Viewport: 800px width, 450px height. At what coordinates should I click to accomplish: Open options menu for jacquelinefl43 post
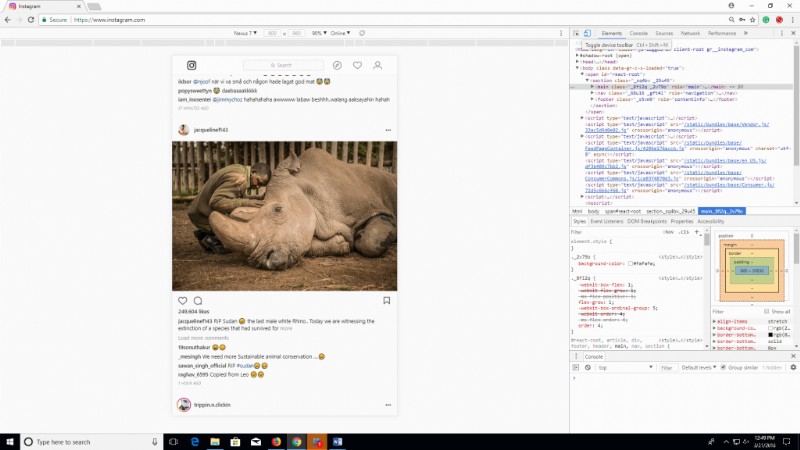pos(388,130)
